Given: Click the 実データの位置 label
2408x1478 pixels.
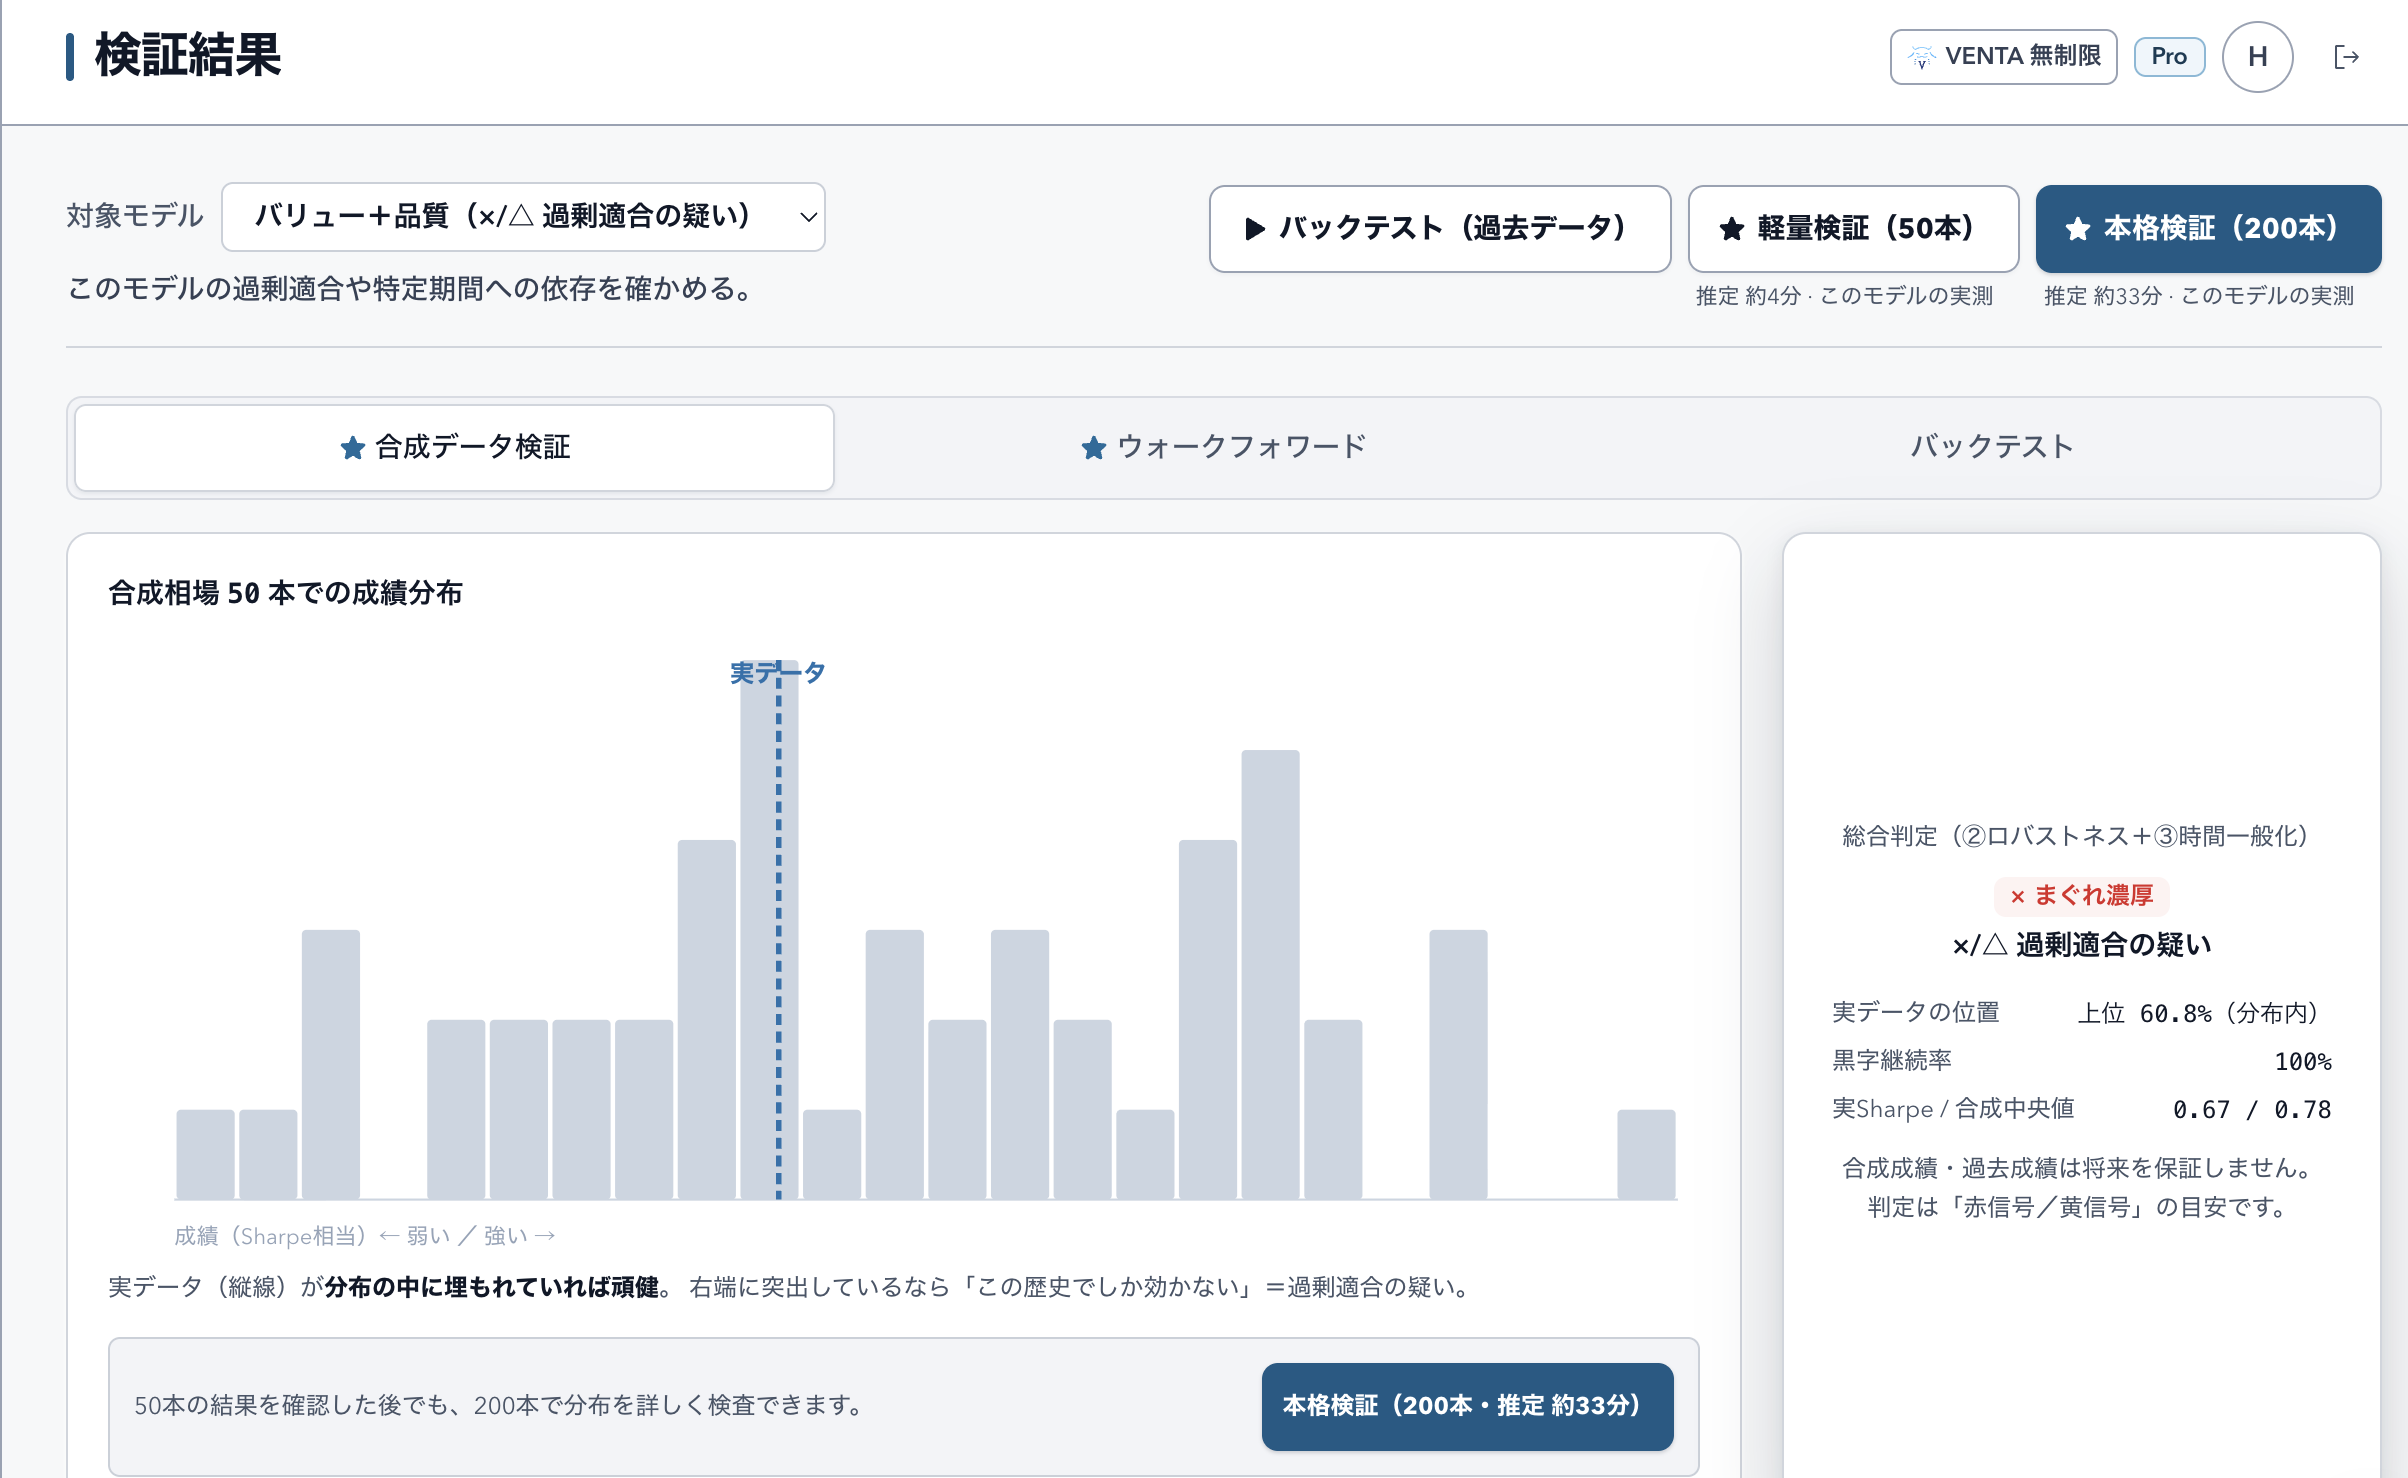Looking at the screenshot, I should 1915,1013.
